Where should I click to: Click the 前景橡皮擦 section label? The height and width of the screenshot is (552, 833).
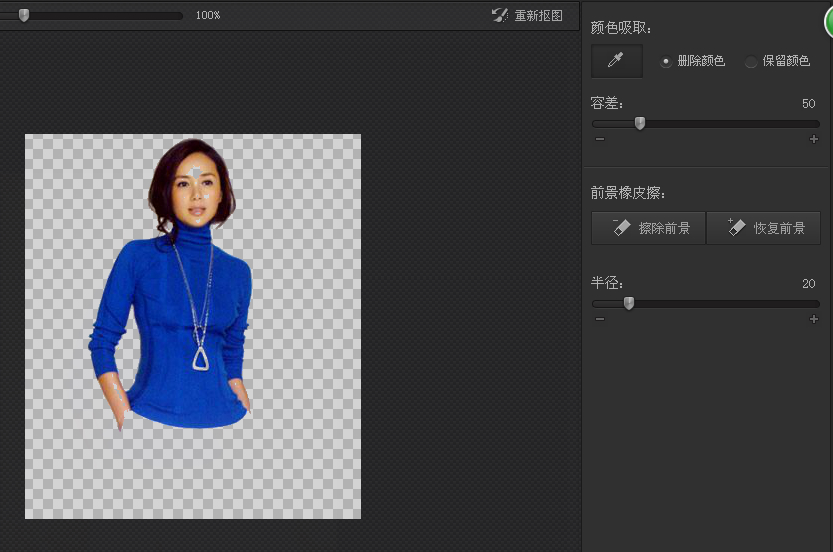pyautogui.click(x=628, y=192)
